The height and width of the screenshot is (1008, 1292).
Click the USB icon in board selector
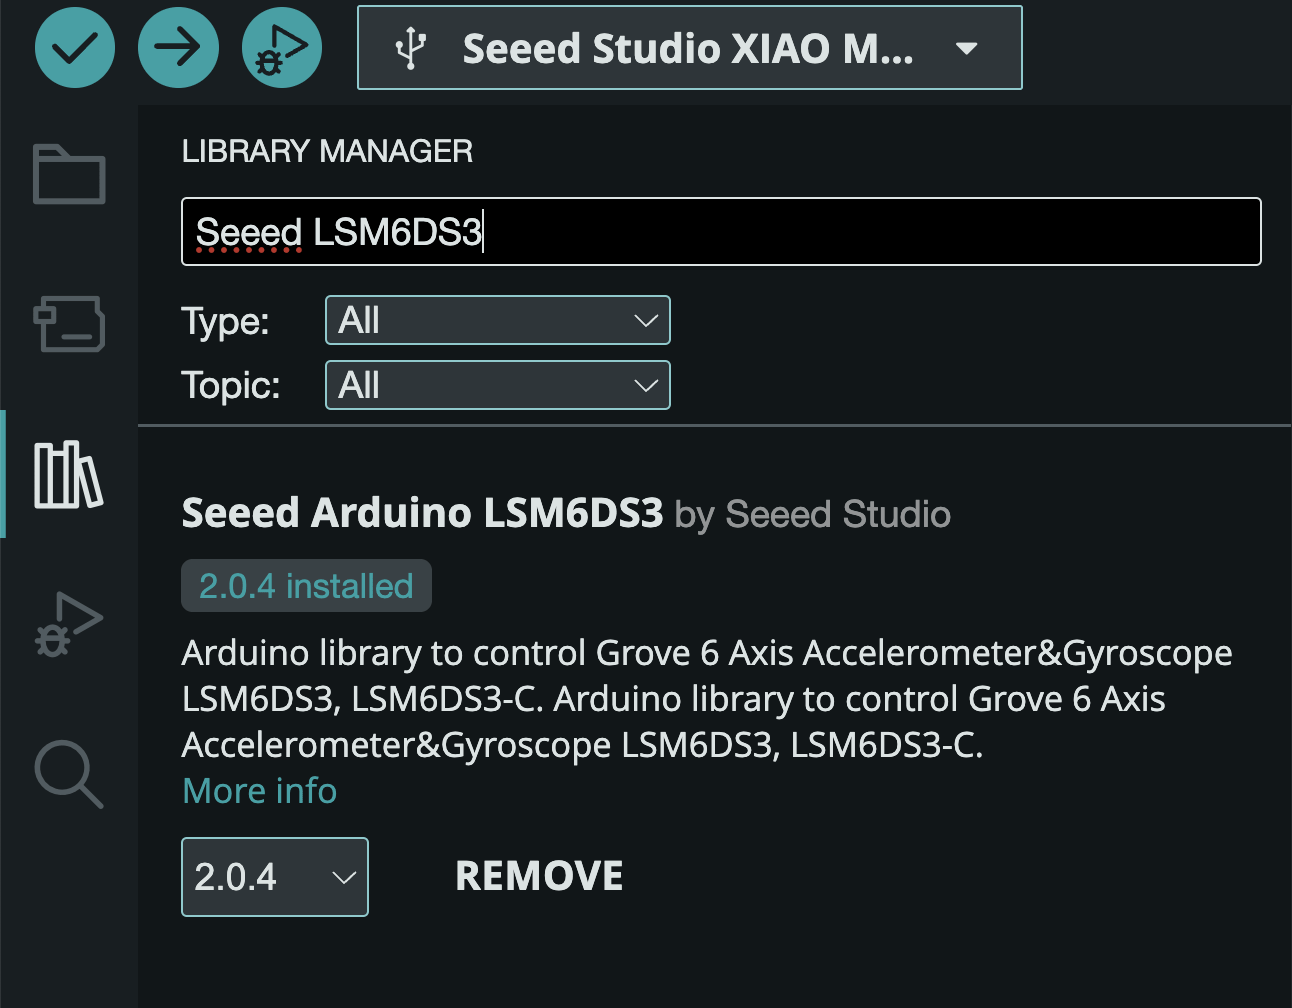pyautogui.click(x=411, y=48)
